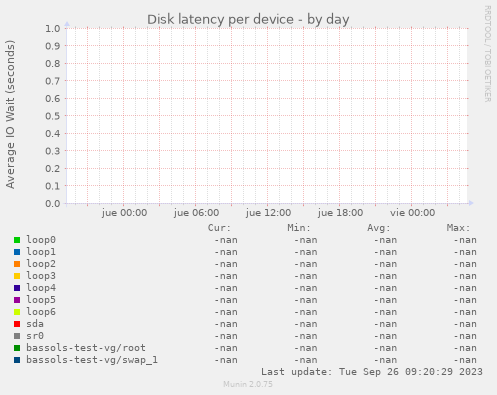497x395 pixels.
Task: Click the loop0 green color swatch
Action: 17,240
